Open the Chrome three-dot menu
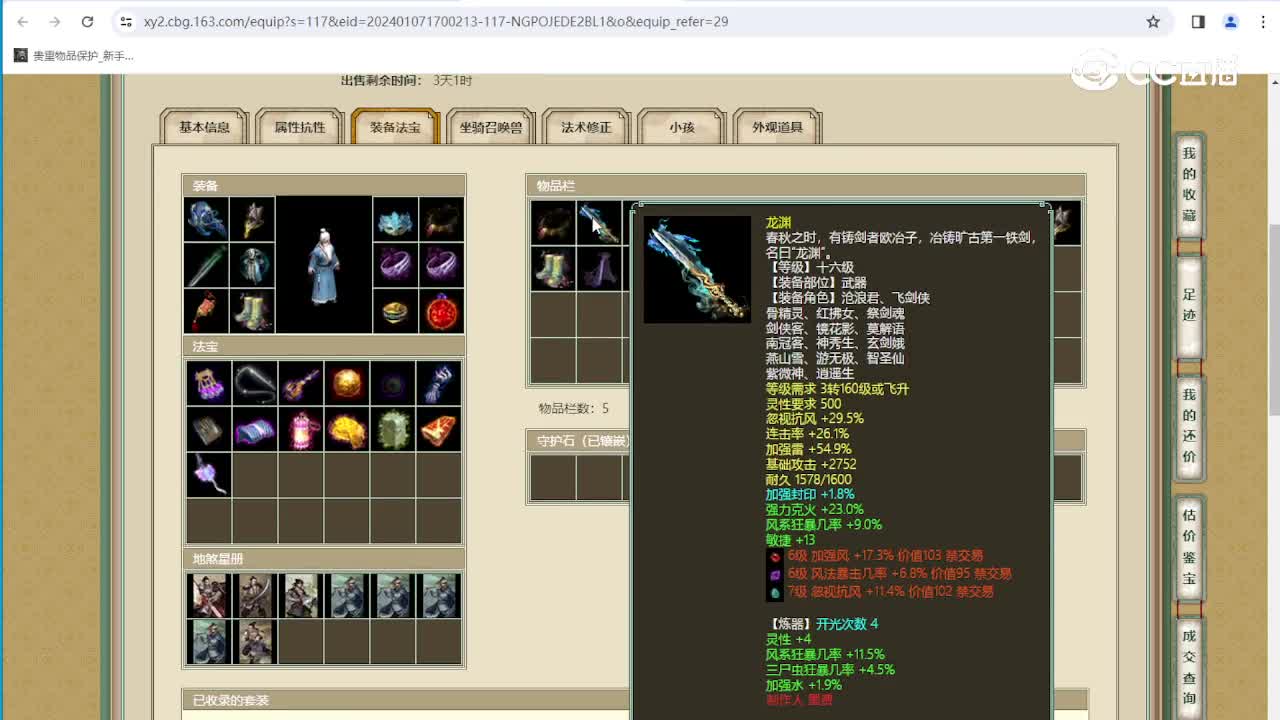The height and width of the screenshot is (720, 1280). coord(1261,21)
